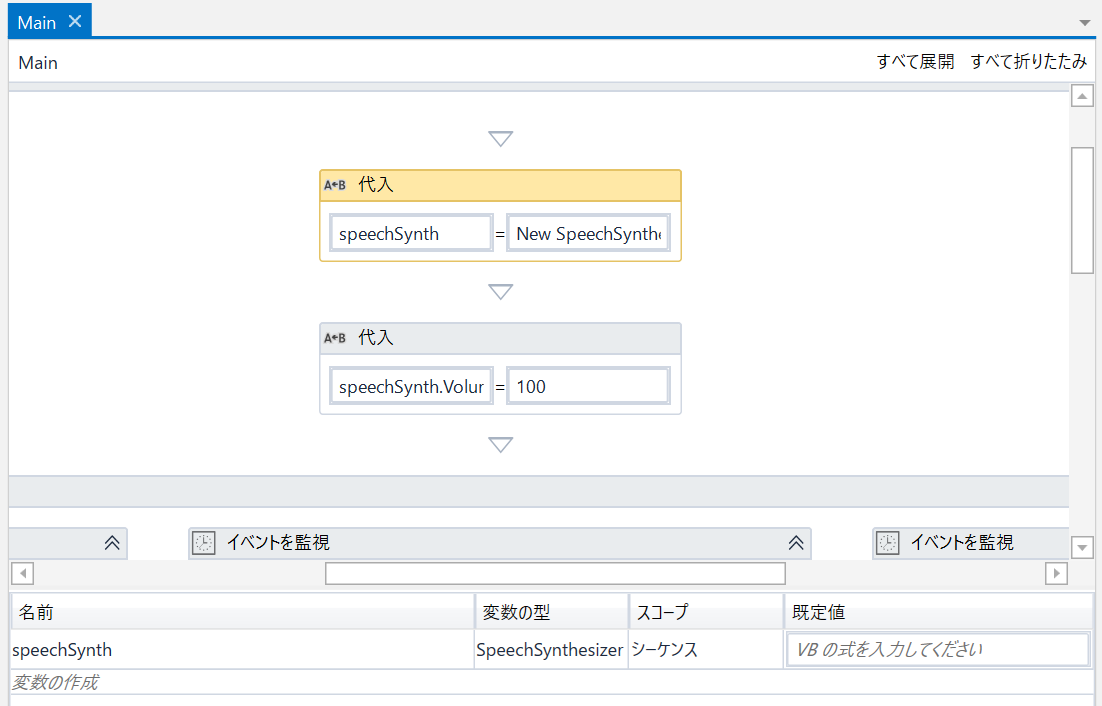The height and width of the screenshot is (706, 1102).
Task: Collapse the middle イベントを監視 activity
Action: point(796,543)
